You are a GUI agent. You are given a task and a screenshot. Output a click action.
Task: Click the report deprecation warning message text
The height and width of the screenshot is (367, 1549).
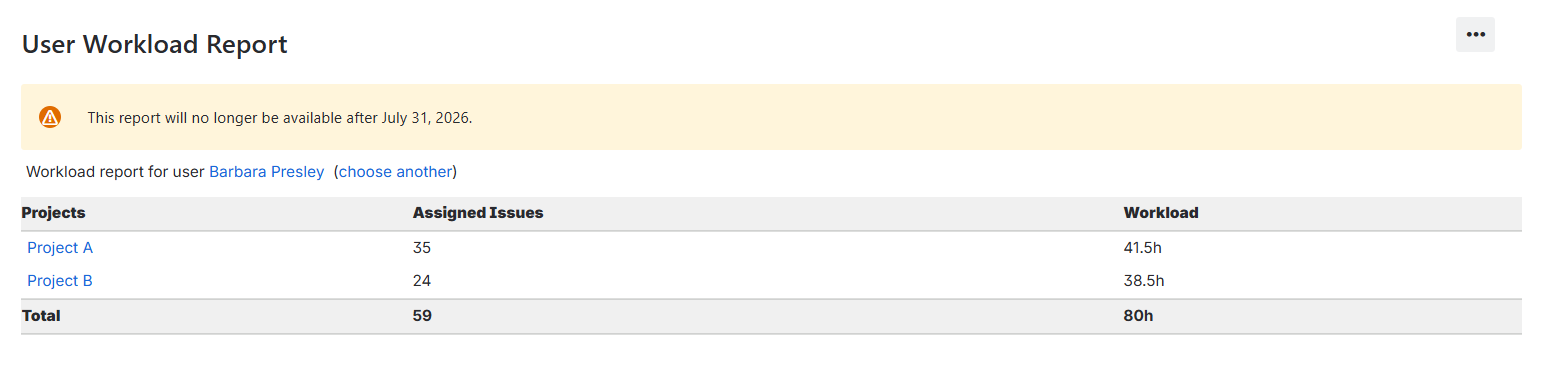coord(280,118)
